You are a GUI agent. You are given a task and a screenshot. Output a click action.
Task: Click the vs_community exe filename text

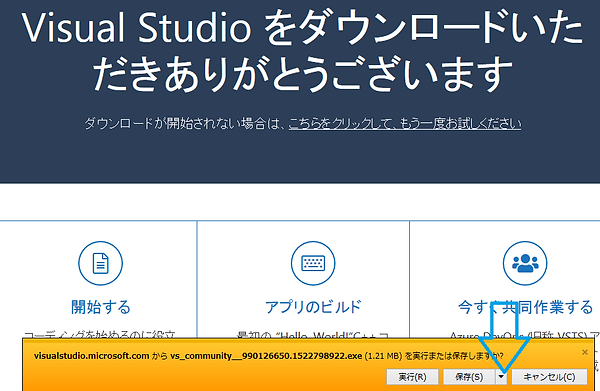pos(266,356)
